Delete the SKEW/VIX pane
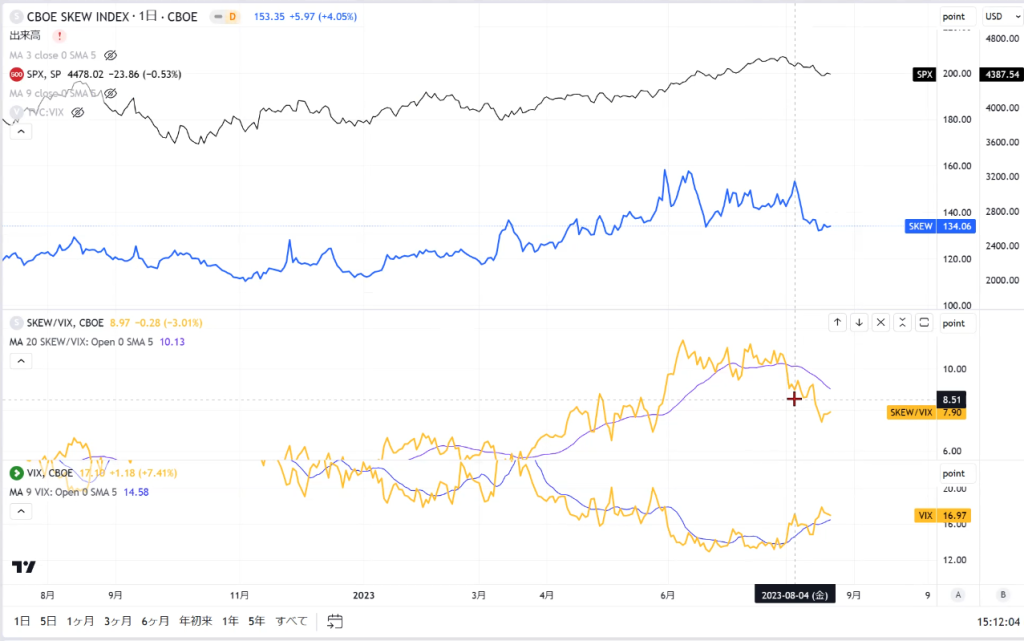 pyautogui.click(x=880, y=322)
